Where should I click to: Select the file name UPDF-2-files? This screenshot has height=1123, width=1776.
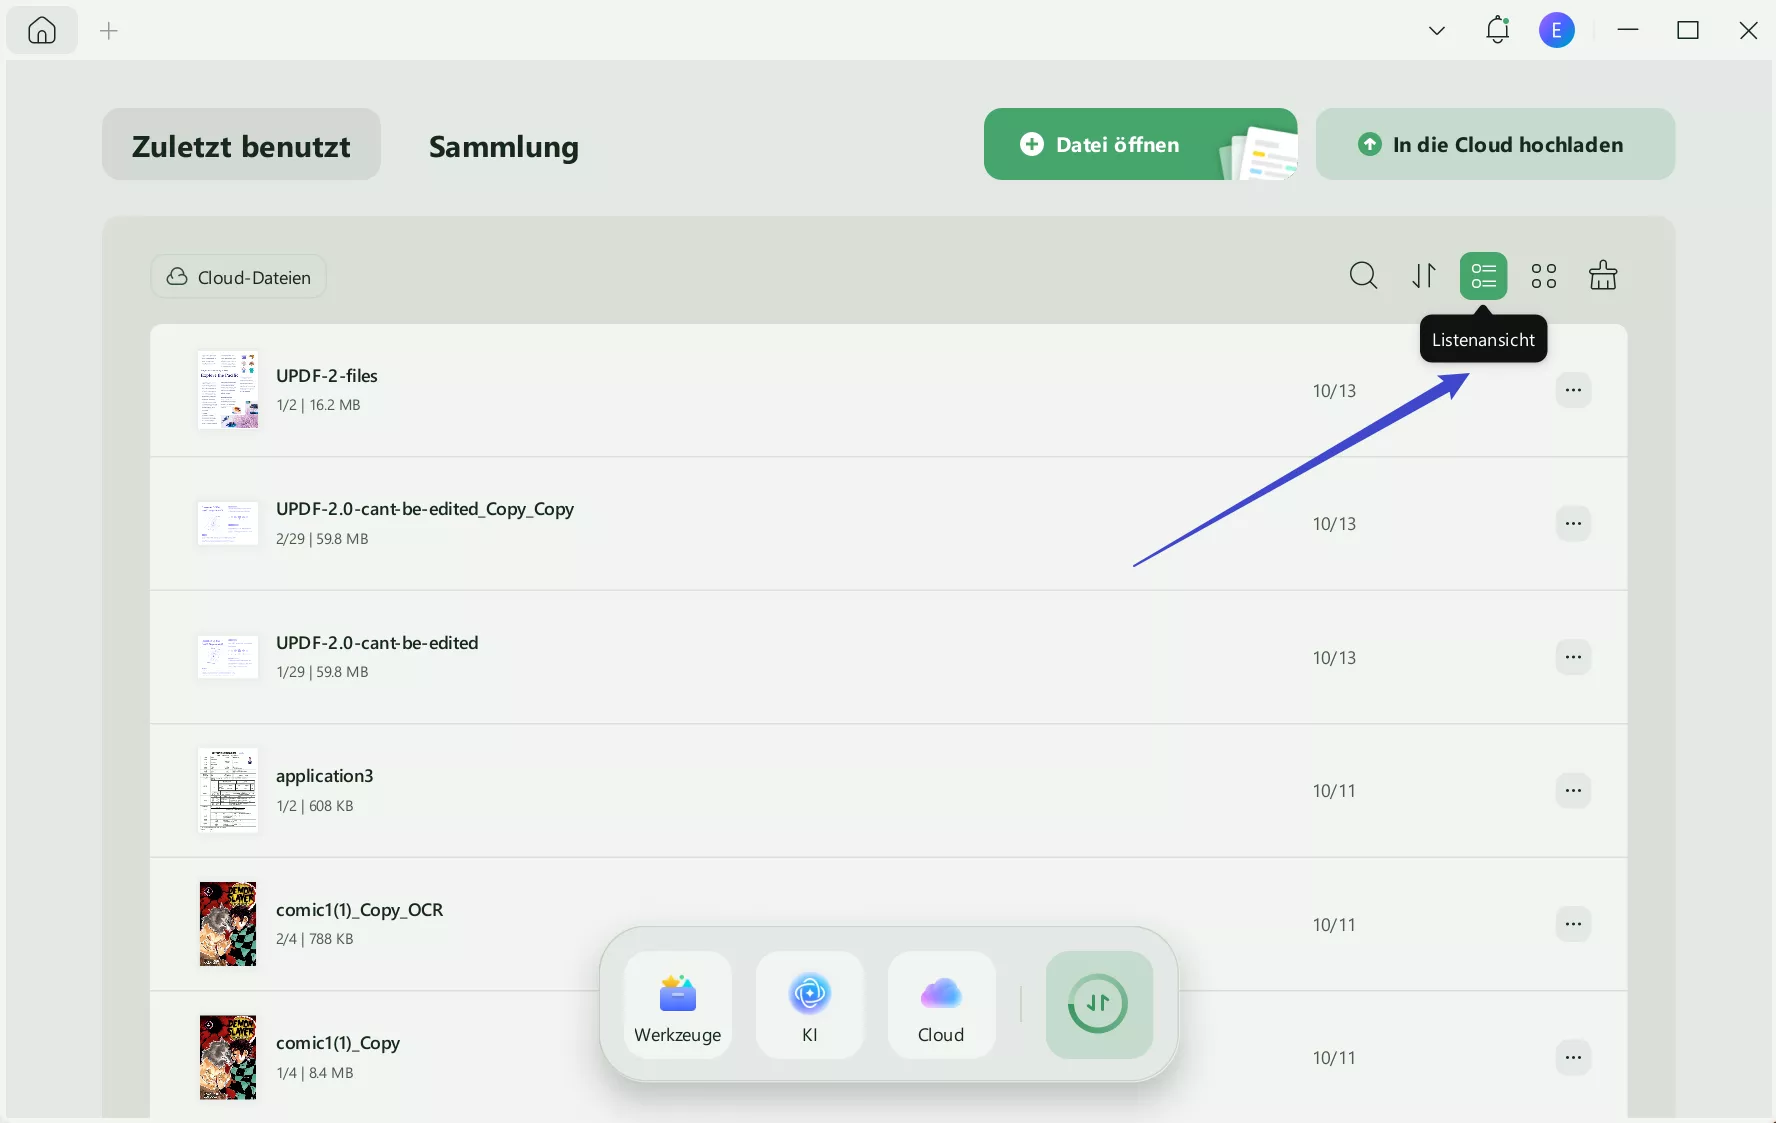[327, 376]
